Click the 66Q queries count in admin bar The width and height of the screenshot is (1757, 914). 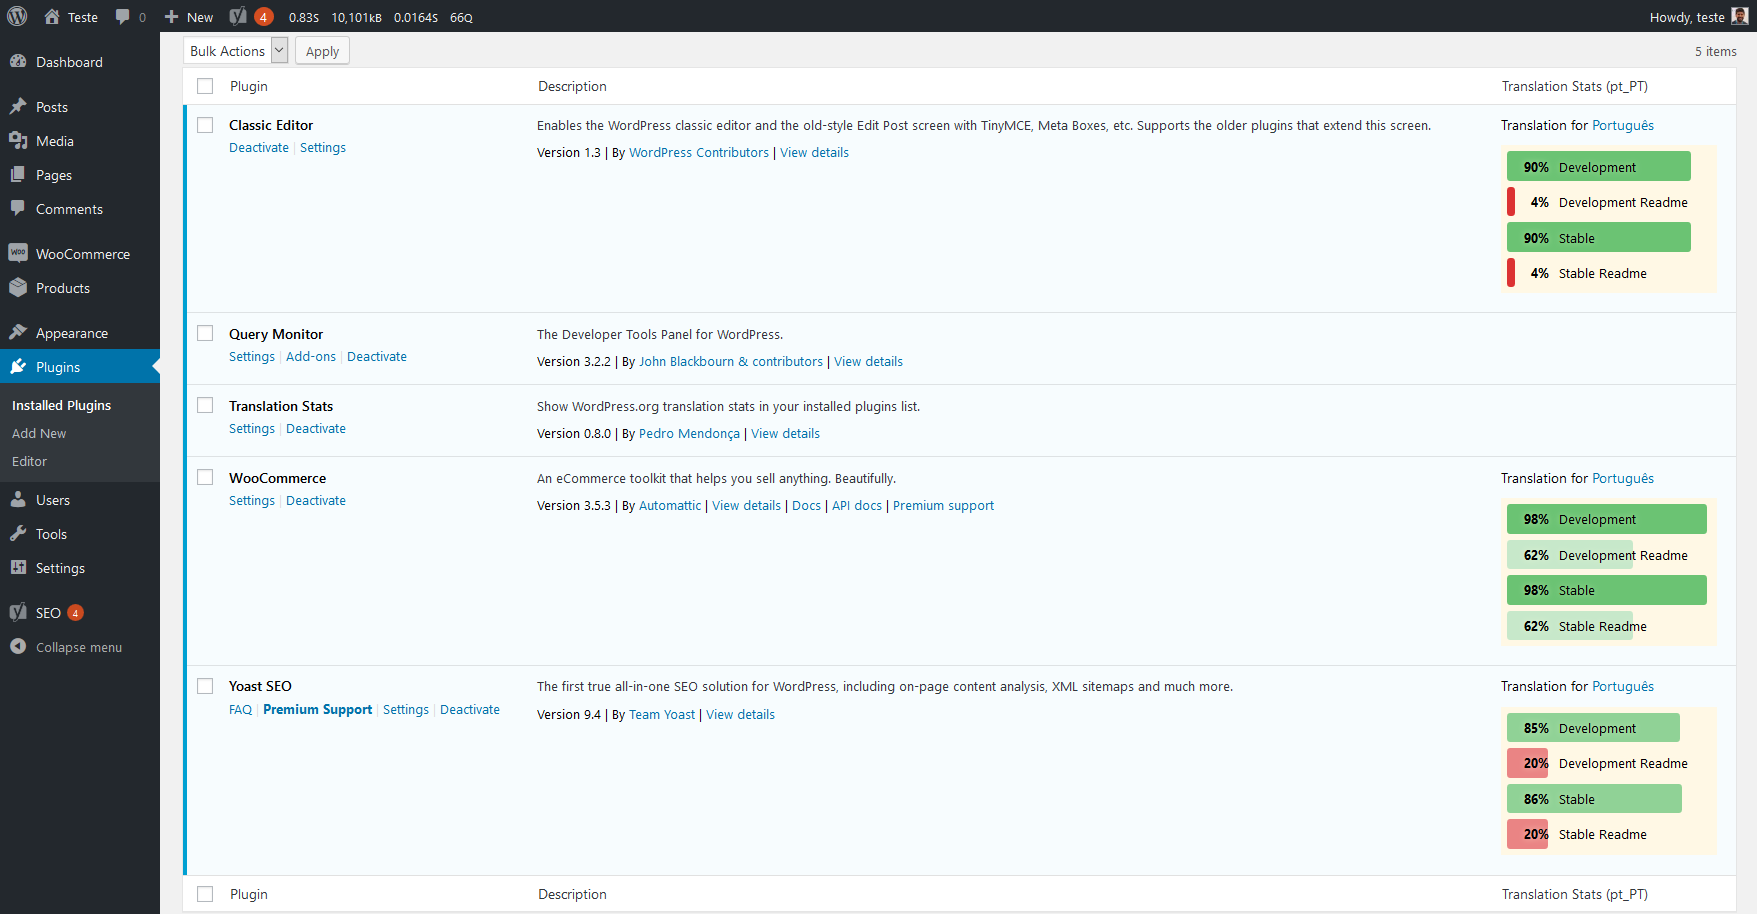tap(461, 17)
